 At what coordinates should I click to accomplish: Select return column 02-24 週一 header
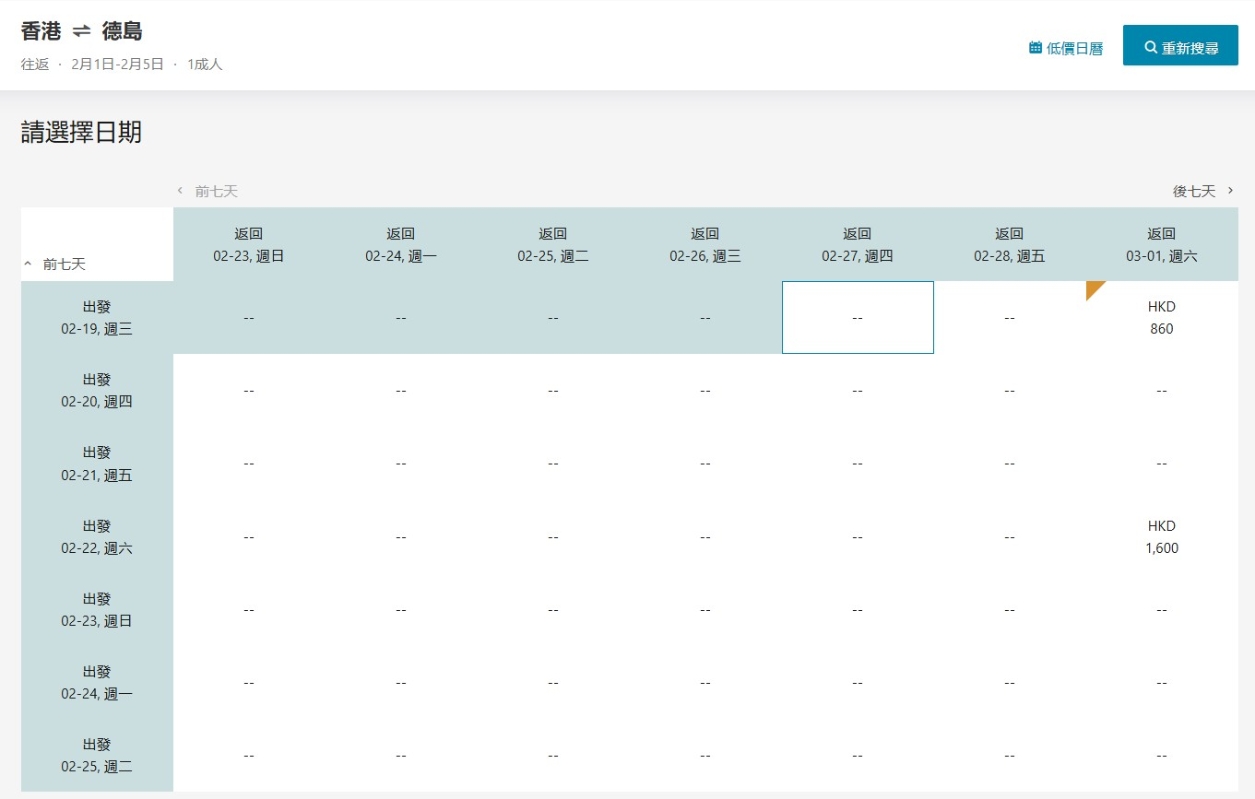pos(401,245)
